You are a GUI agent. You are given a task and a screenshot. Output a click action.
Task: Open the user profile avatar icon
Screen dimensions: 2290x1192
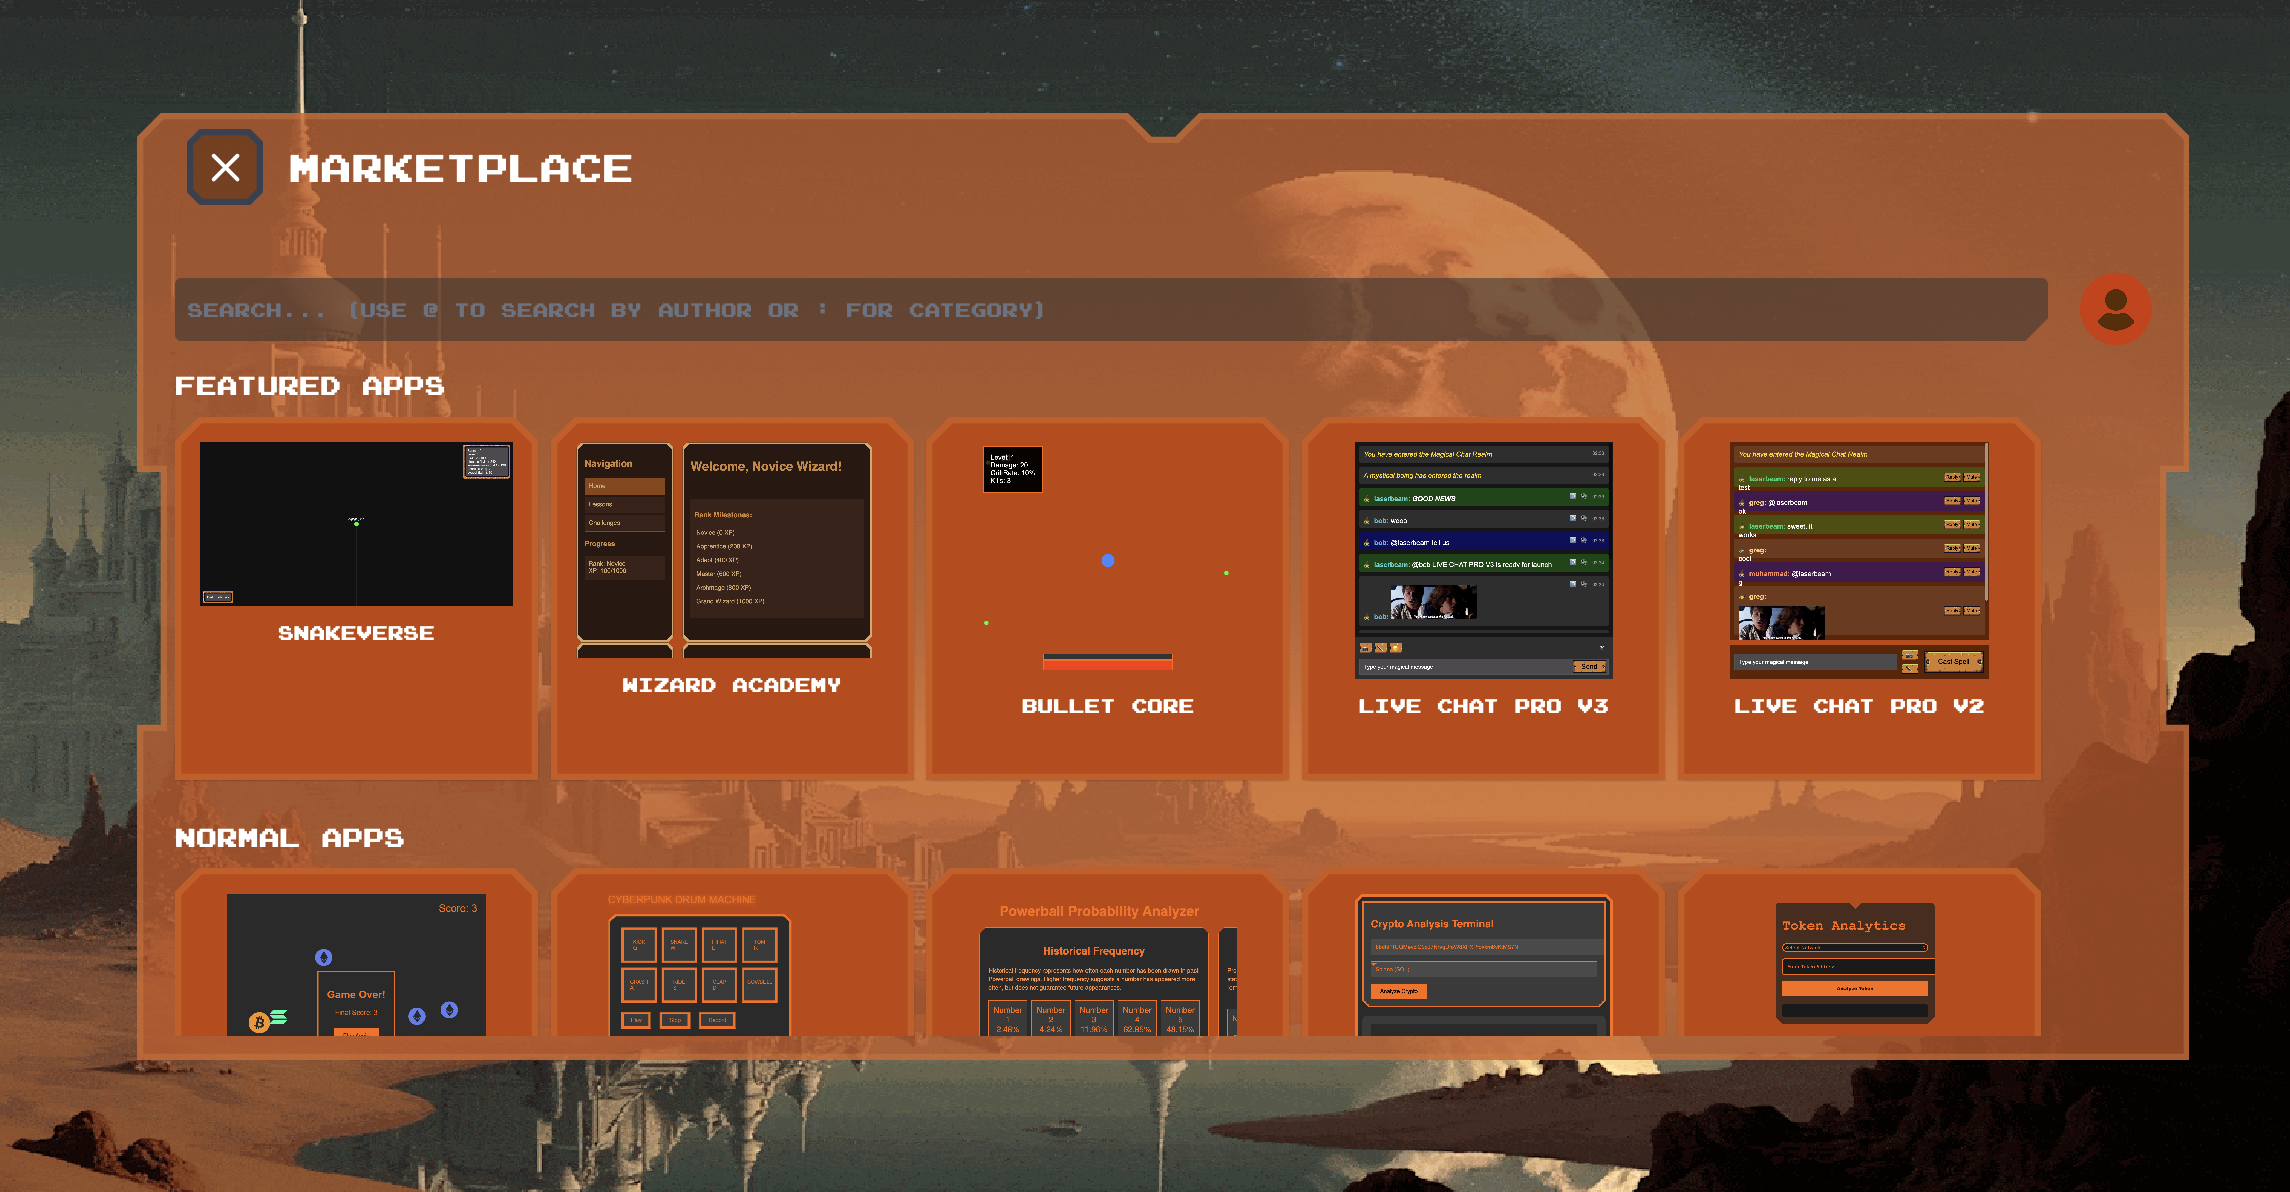[2115, 309]
